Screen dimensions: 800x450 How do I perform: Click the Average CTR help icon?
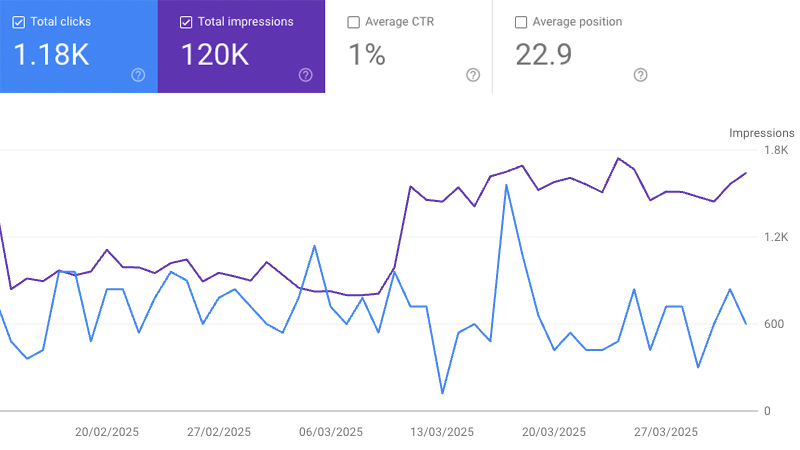(x=472, y=75)
